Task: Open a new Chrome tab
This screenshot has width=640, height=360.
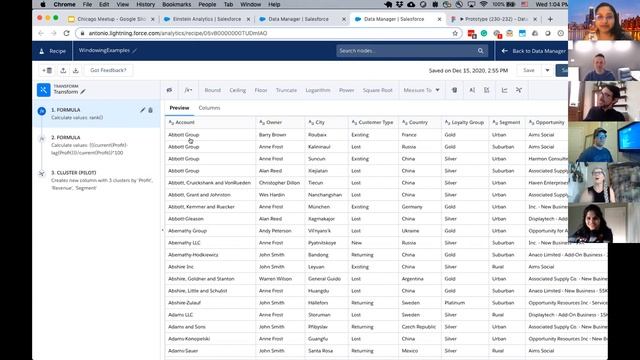Action: [550, 19]
